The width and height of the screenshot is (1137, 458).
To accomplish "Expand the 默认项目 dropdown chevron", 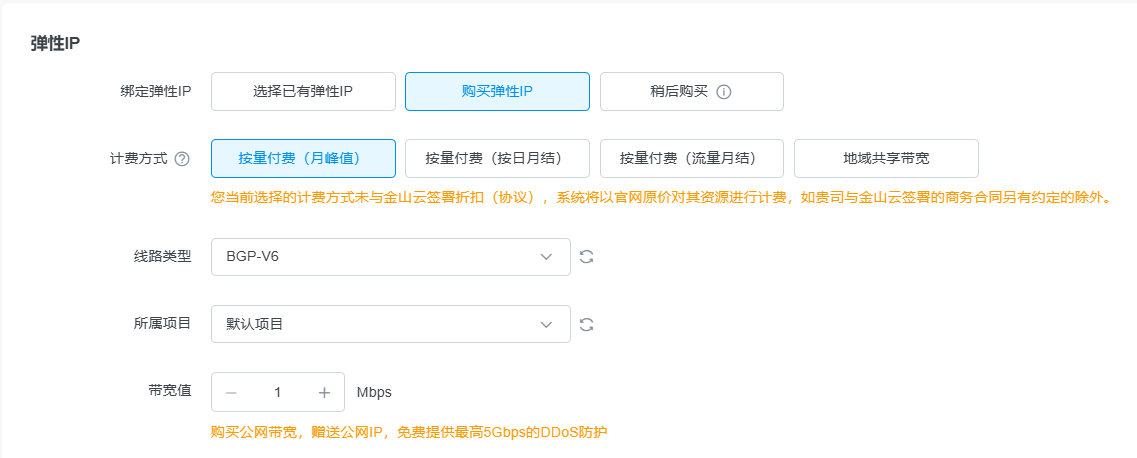I will [x=546, y=324].
